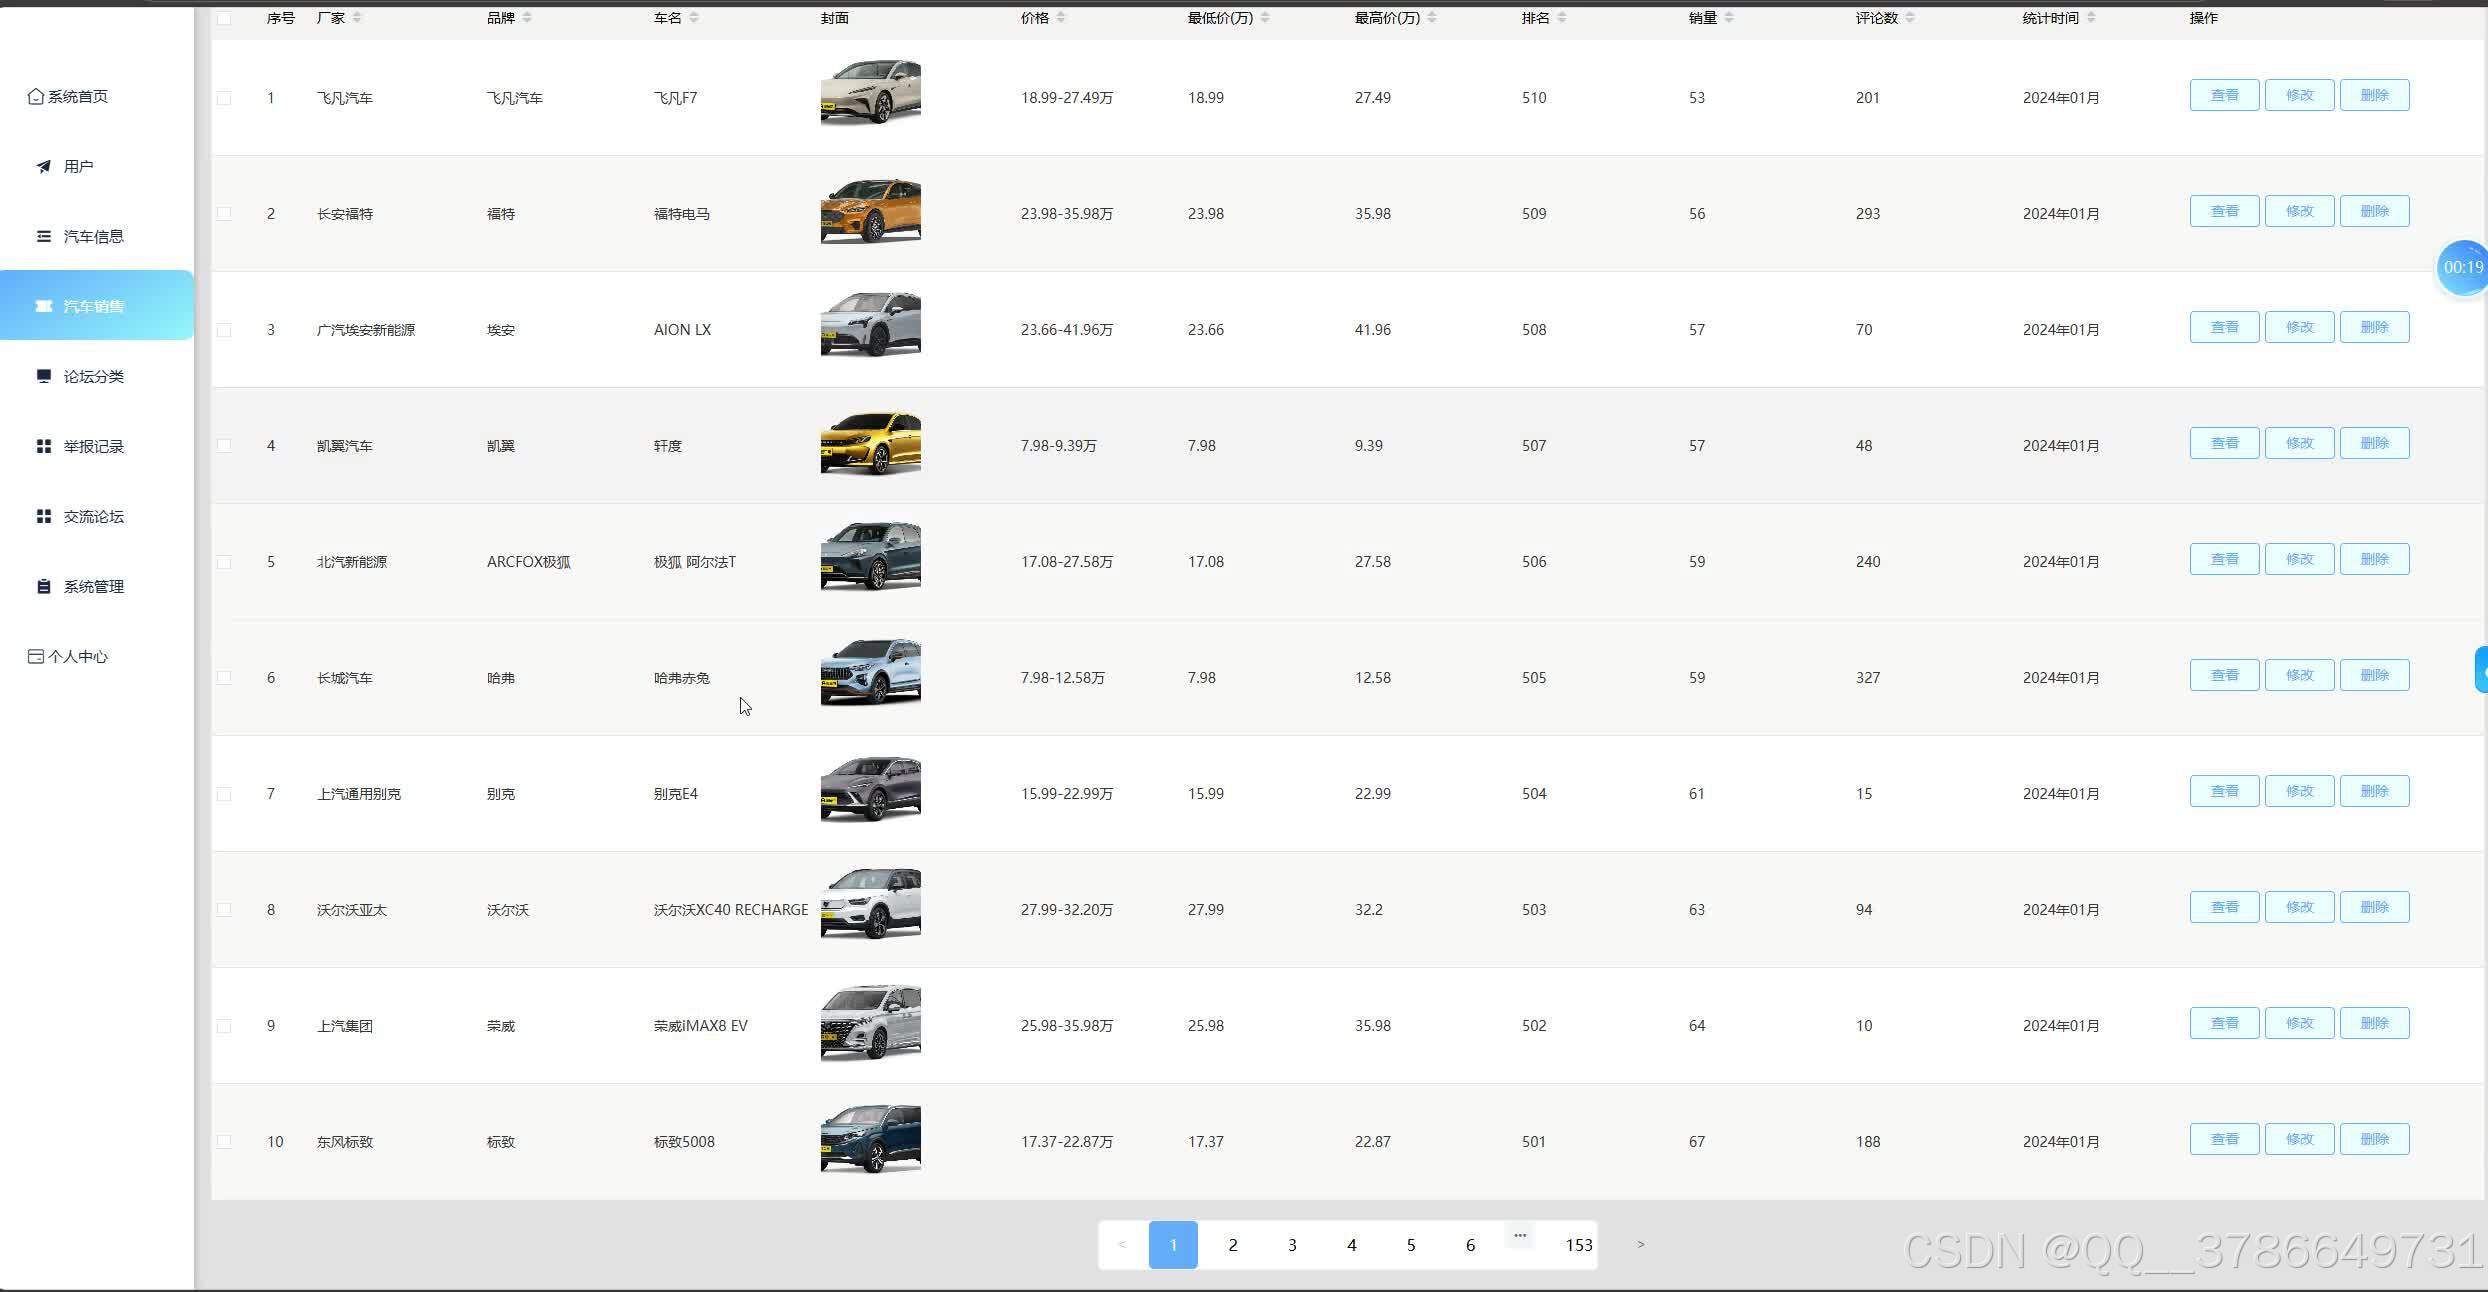The height and width of the screenshot is (1292, 2488).
Task: Click the 用户 paper plane icon
Action: coord(43,166)
